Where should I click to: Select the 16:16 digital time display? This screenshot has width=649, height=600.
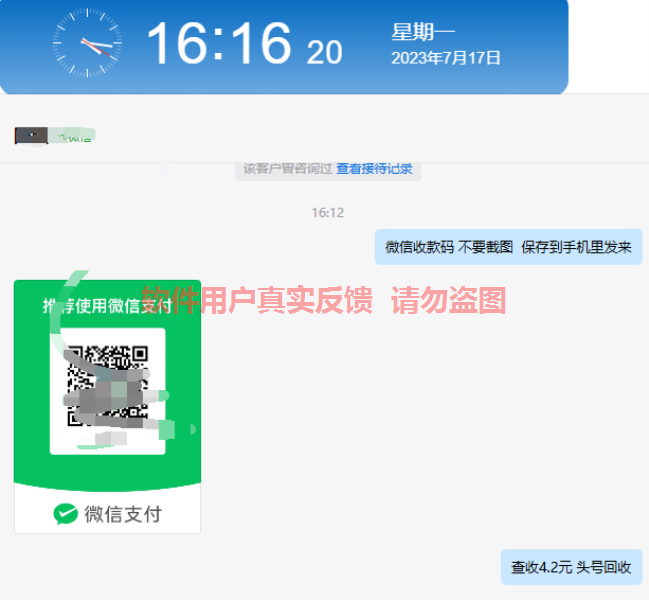[219, 43]
